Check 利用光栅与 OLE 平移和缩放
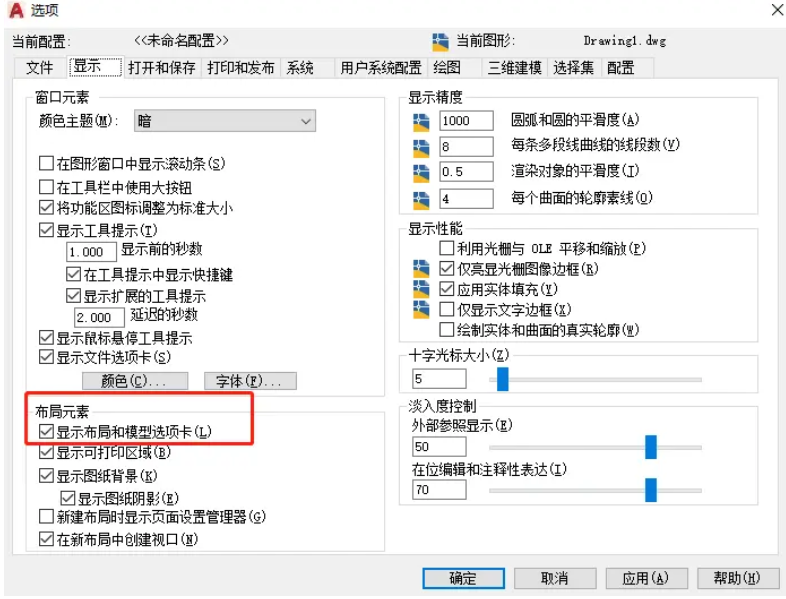Viewport: 786px width, 599px height. [446, 248]
